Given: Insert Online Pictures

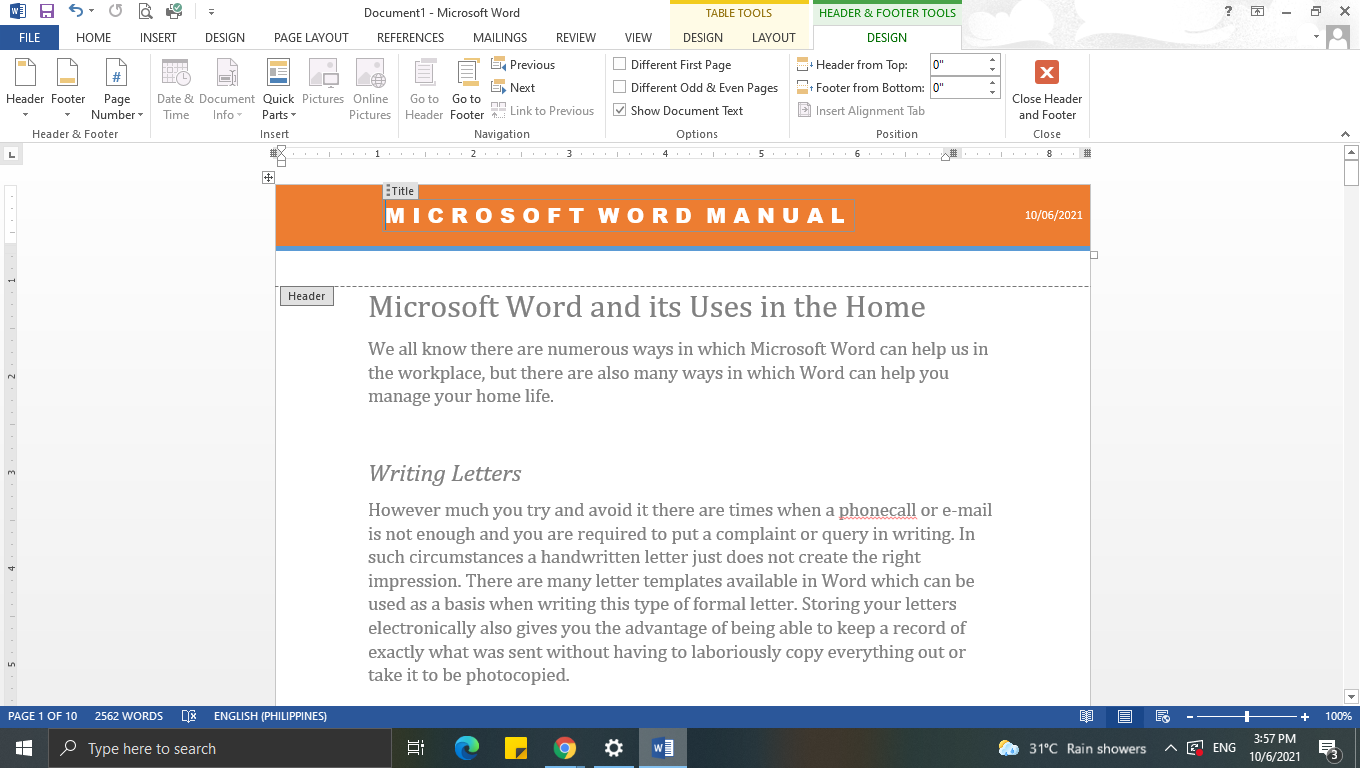Looking at the screenshot, I should click(370, 88).
